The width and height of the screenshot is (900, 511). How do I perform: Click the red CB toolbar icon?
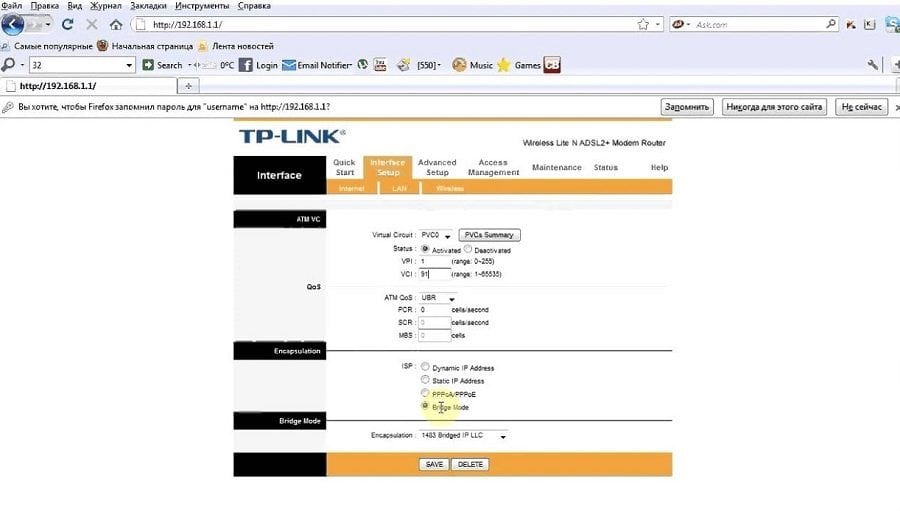552,65
